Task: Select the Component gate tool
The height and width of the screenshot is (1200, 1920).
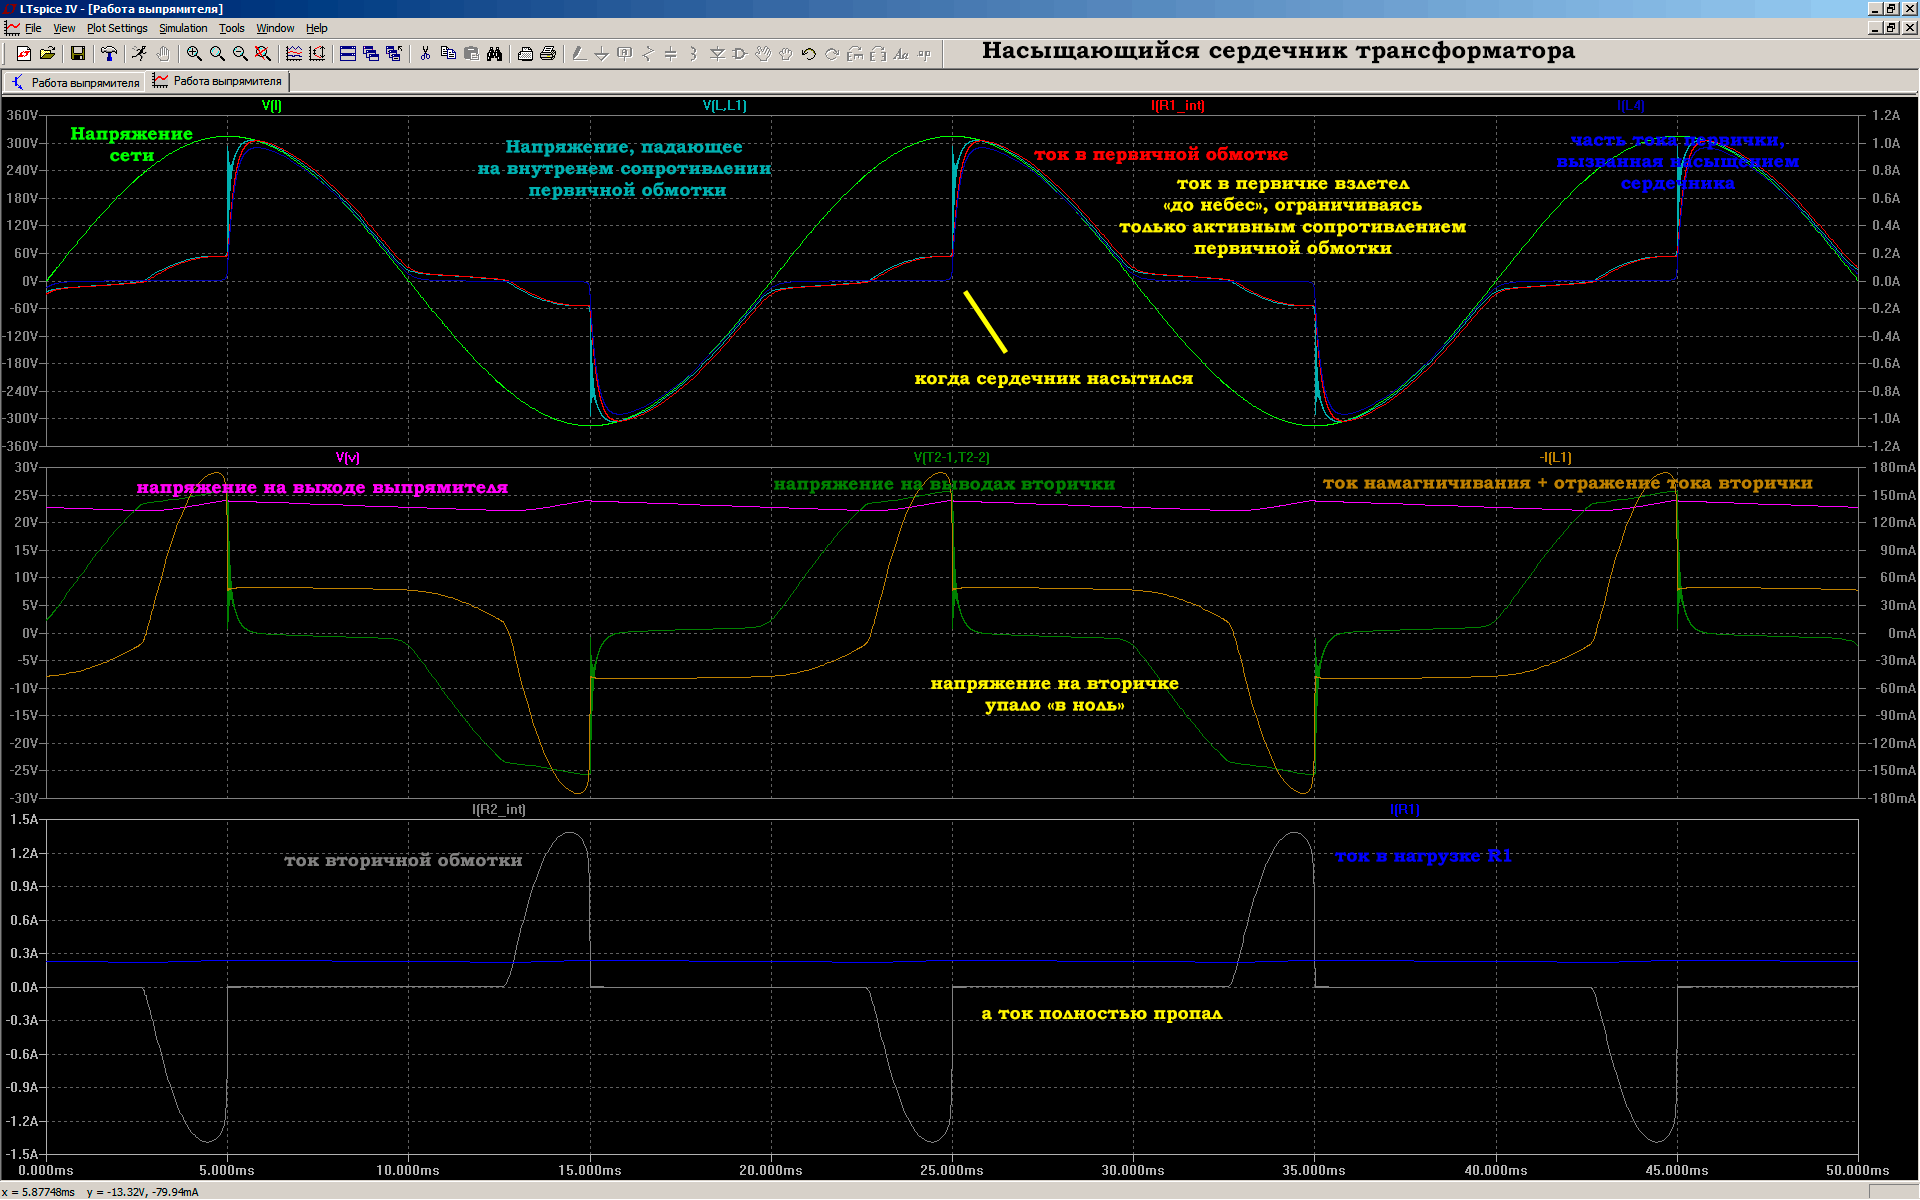Action: pos(740,54)
